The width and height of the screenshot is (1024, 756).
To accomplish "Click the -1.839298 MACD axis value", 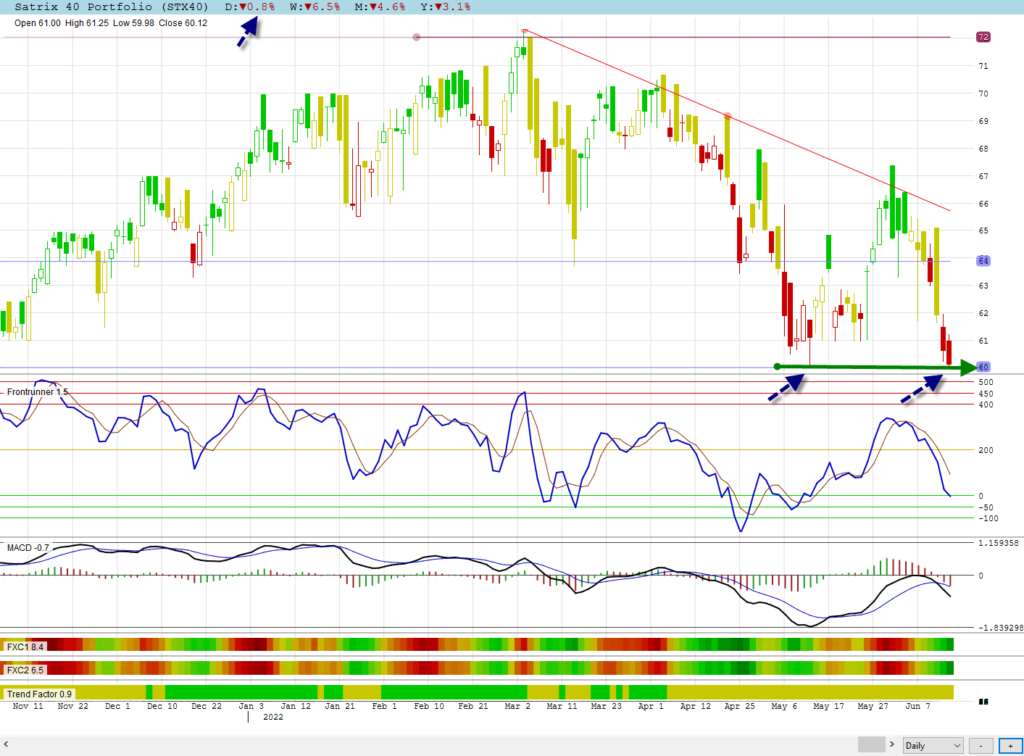I will click(x=1000, y=628).
